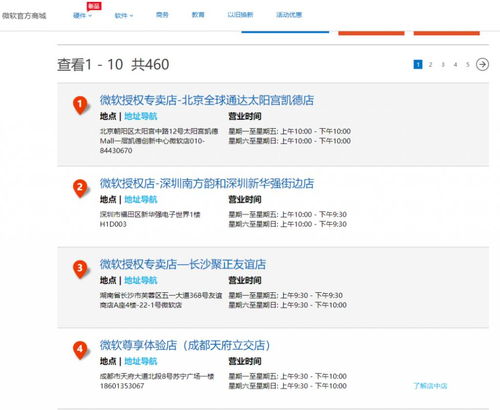The width and height of the screenshot is (500, 410).
Task: Click the 了解店中店 link
Action: (x=430, y=386)
